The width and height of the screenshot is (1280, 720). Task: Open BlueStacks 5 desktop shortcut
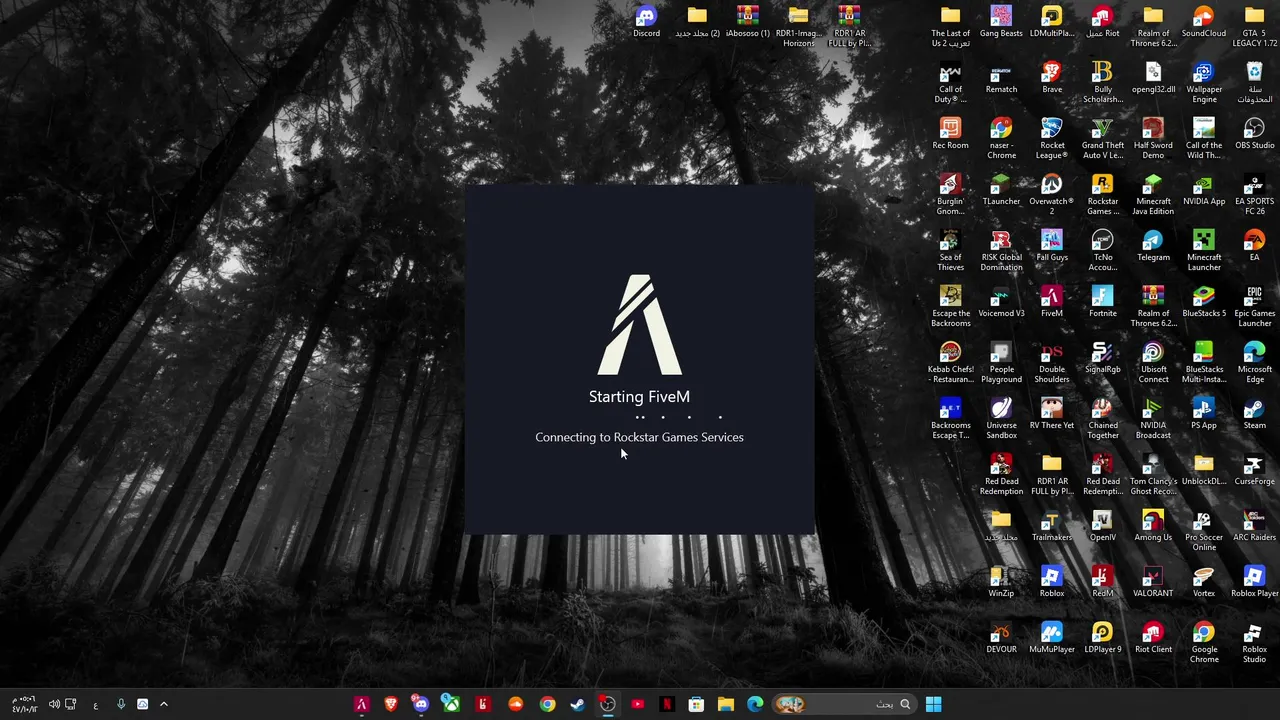click(x=1204, y=302)
